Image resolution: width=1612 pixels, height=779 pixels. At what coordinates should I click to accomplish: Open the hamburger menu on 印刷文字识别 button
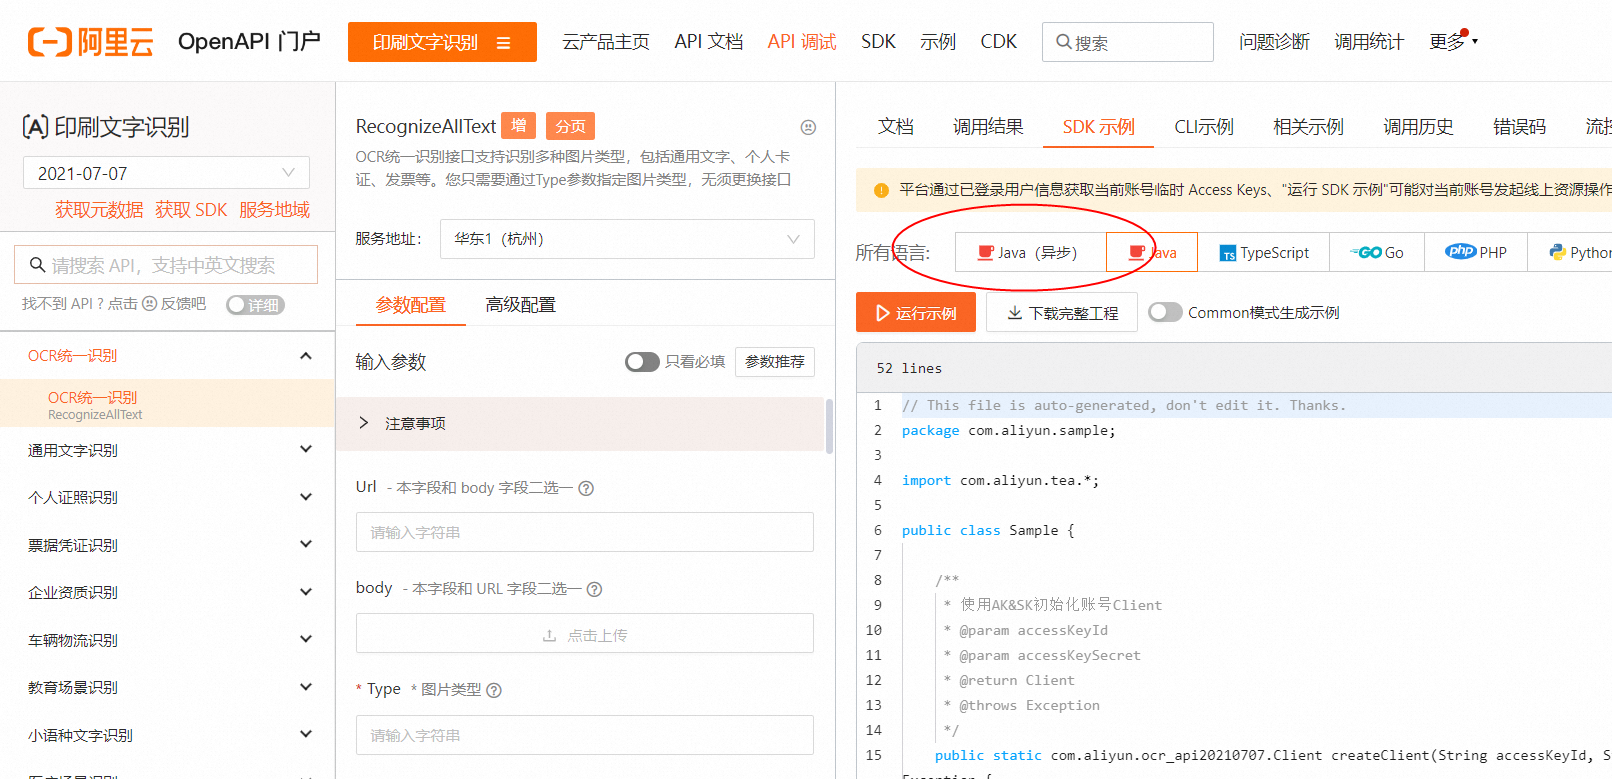504,43
